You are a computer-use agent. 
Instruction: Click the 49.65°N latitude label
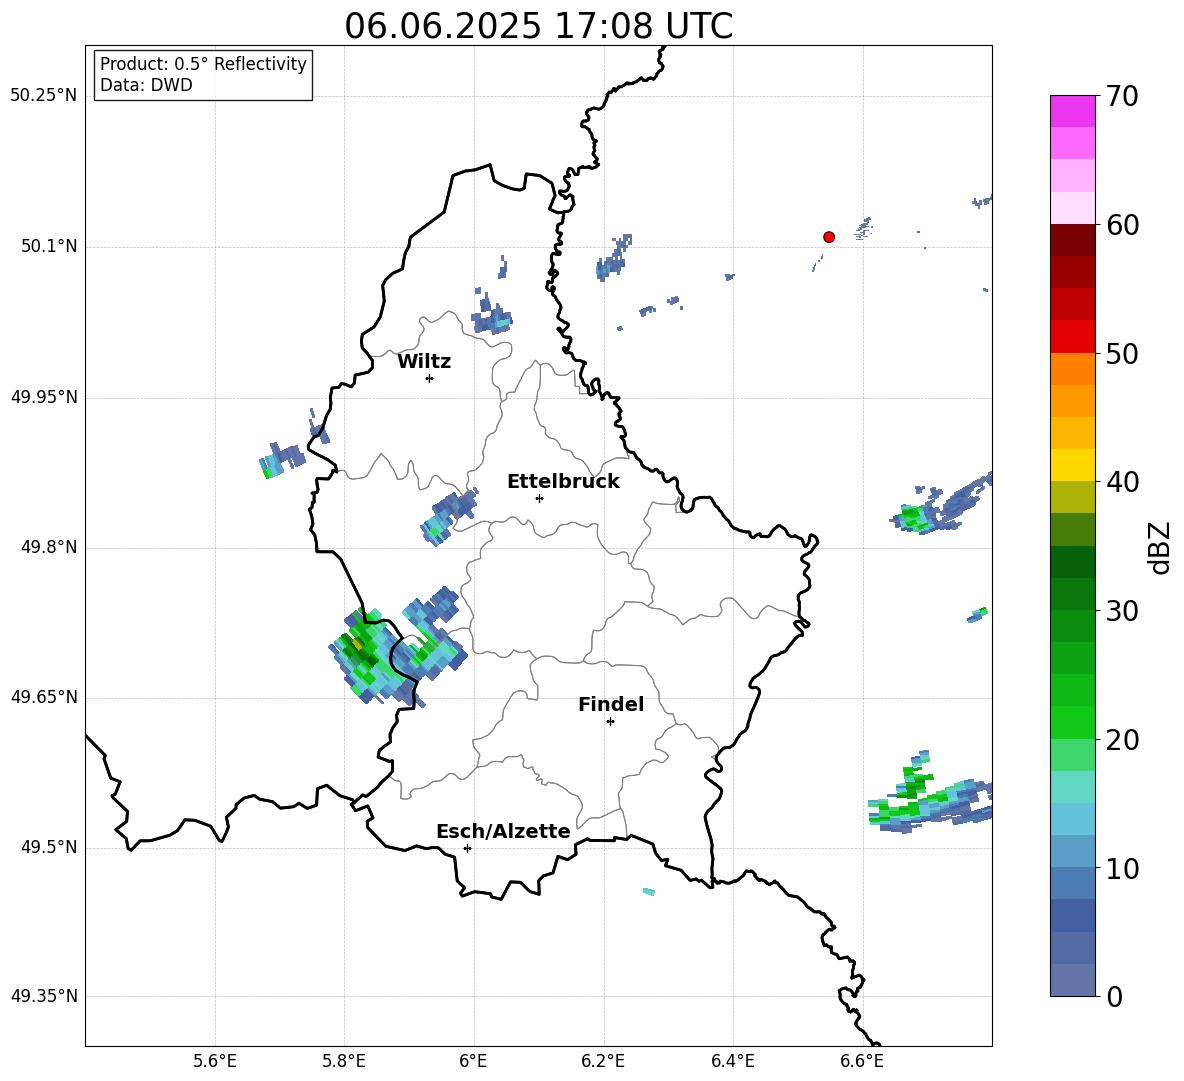pos(44,696)
